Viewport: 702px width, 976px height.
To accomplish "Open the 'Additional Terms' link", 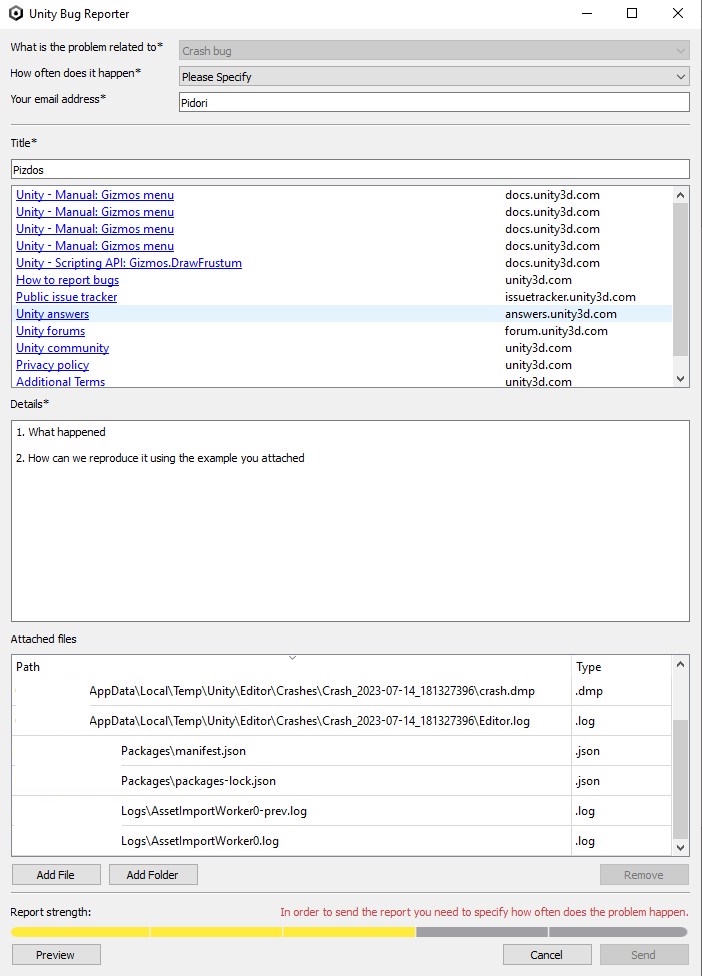I will pyautogui.click(x=60, y=382).
